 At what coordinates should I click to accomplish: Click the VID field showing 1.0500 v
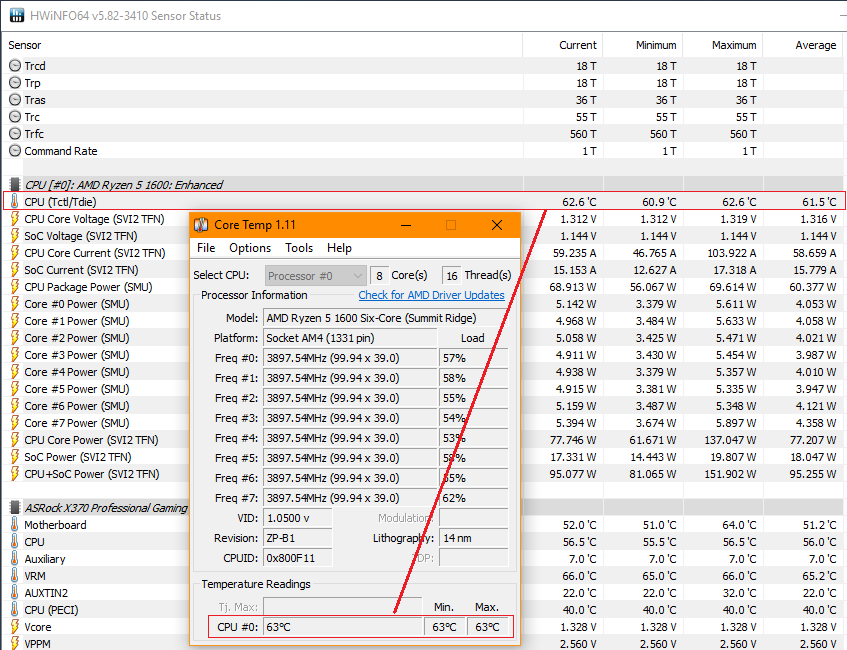(x=298, y=518)
